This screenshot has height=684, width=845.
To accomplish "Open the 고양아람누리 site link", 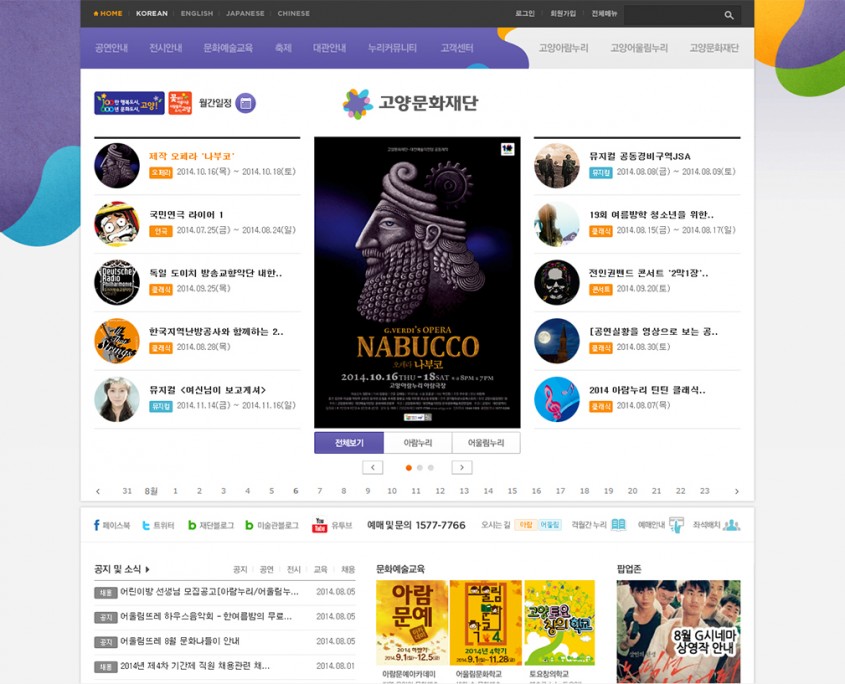I will click(x=564, y=48).
